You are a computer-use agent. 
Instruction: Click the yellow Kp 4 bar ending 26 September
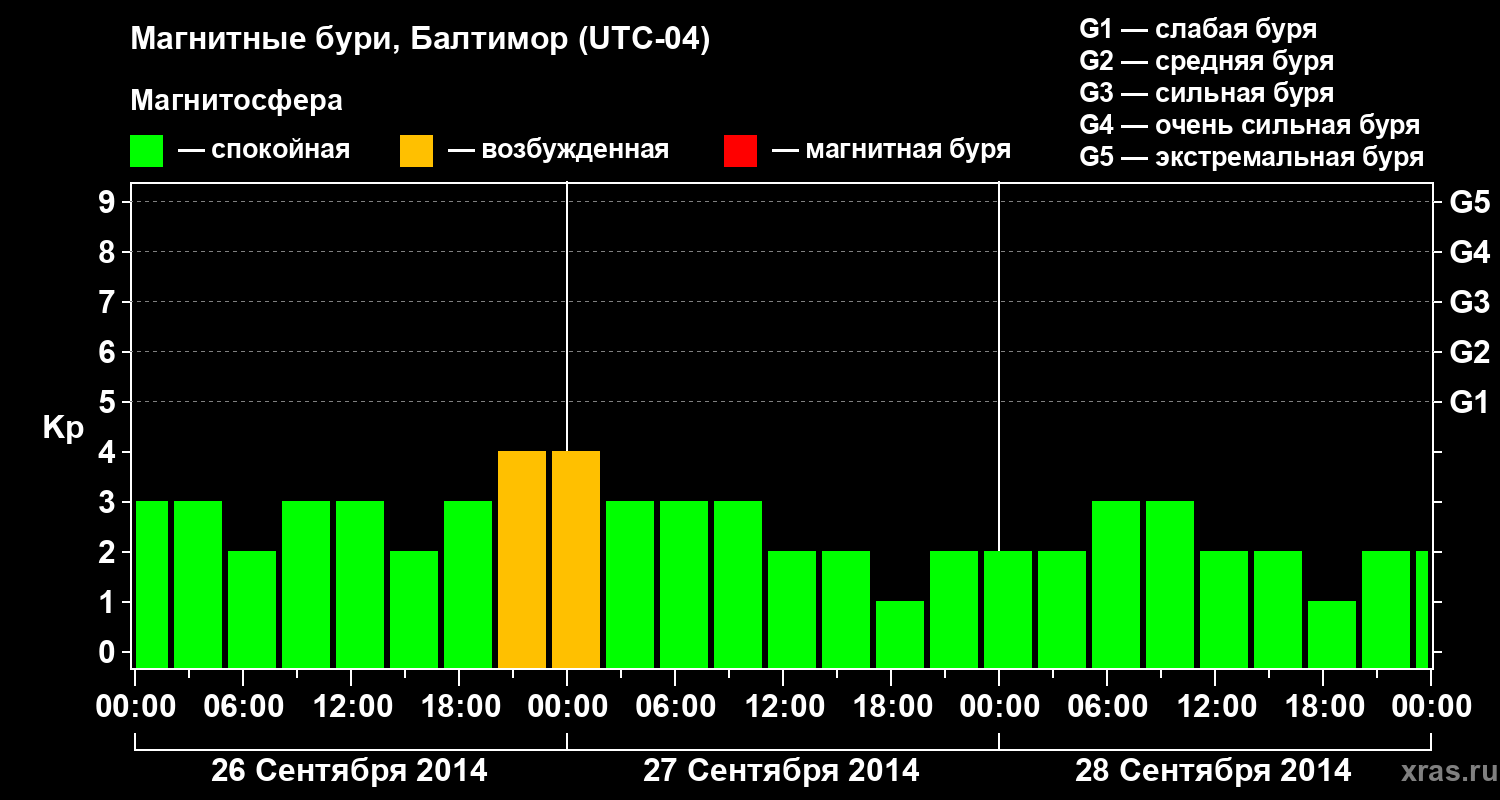[522, 559]
